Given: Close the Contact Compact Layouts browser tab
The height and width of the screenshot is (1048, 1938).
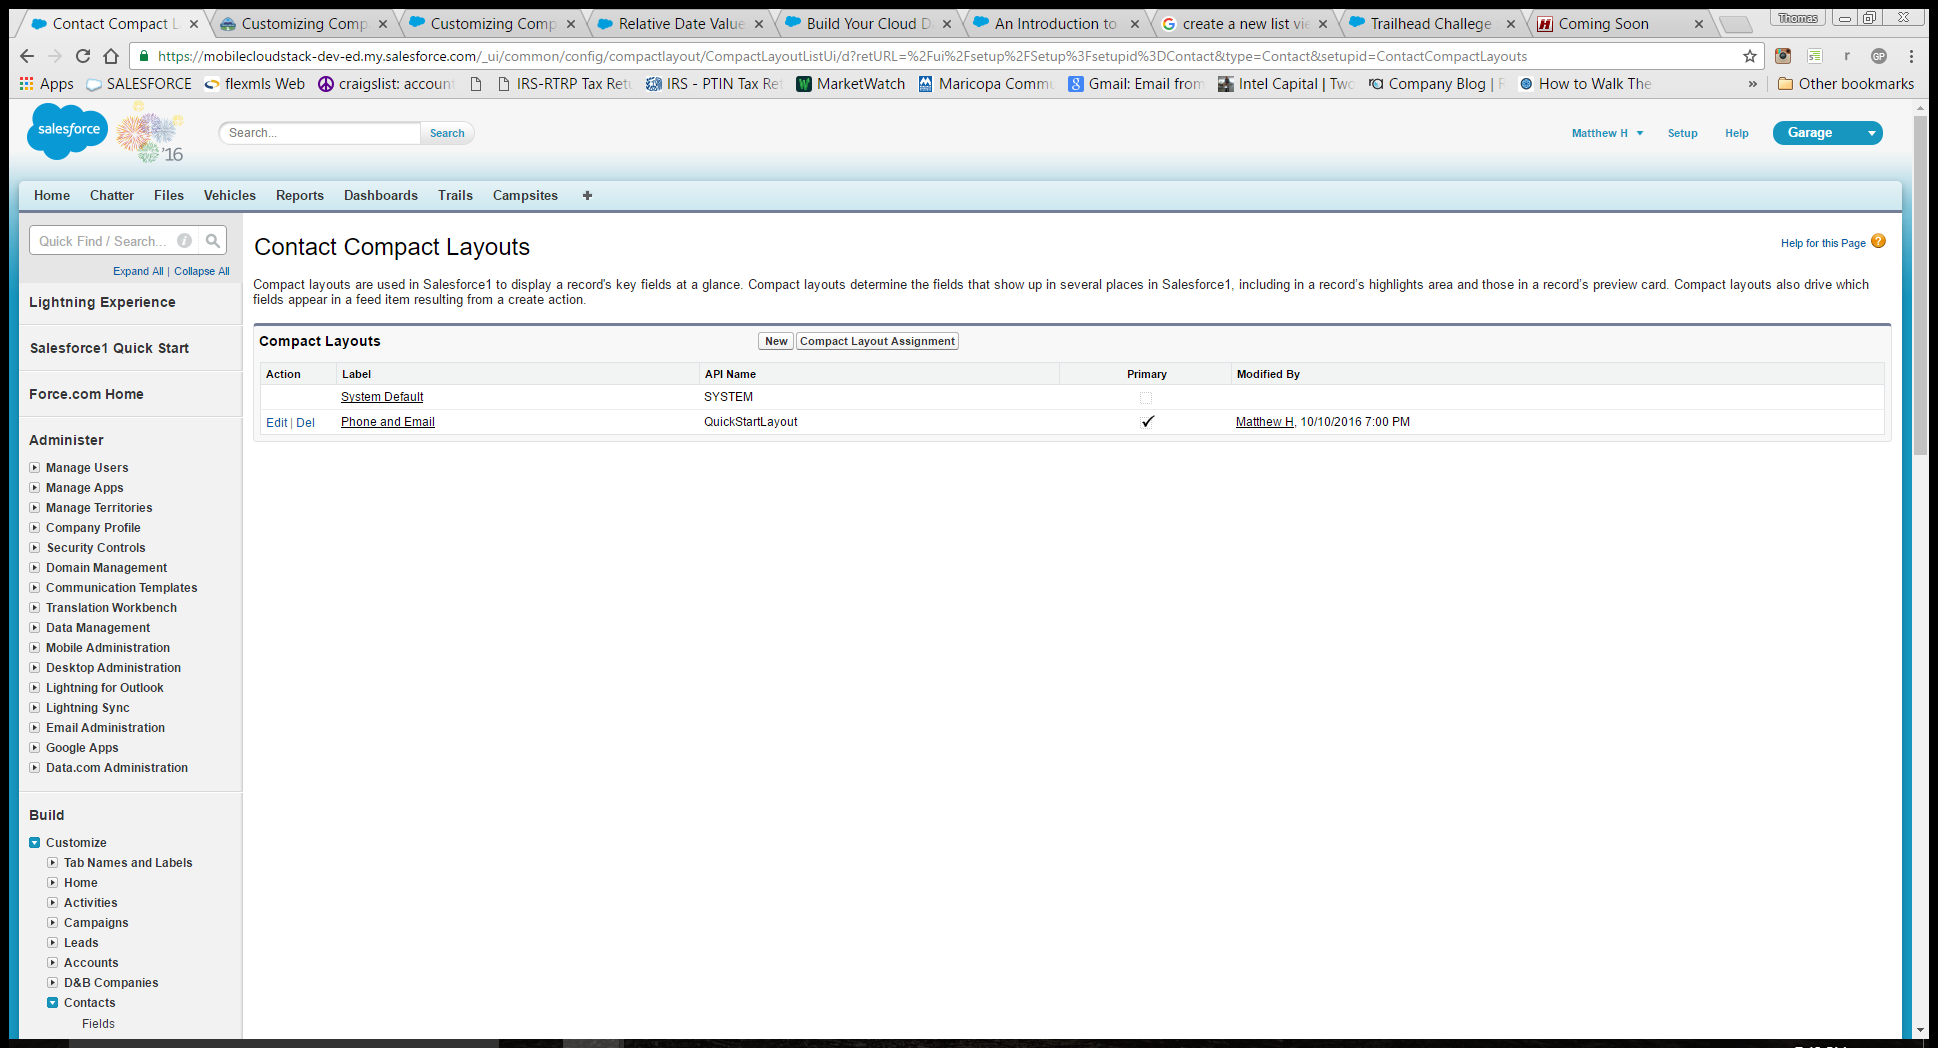Looking at the screenshot, I should tap(194, 24).
